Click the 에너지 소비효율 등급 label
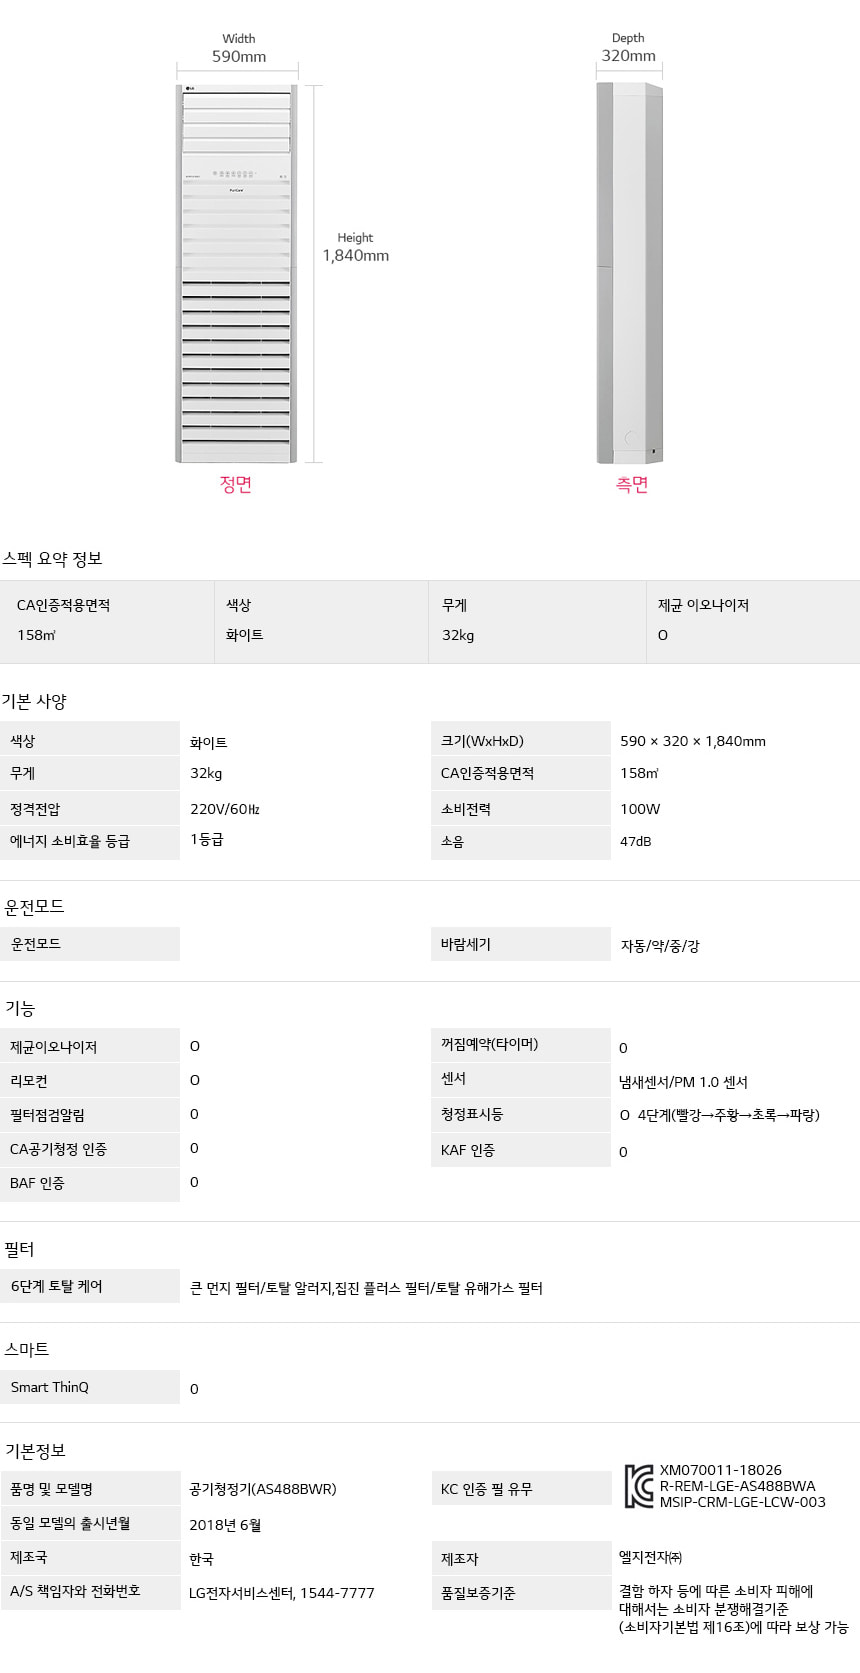Viewport: 860px width, 1673px height. [x=70, y=841]
